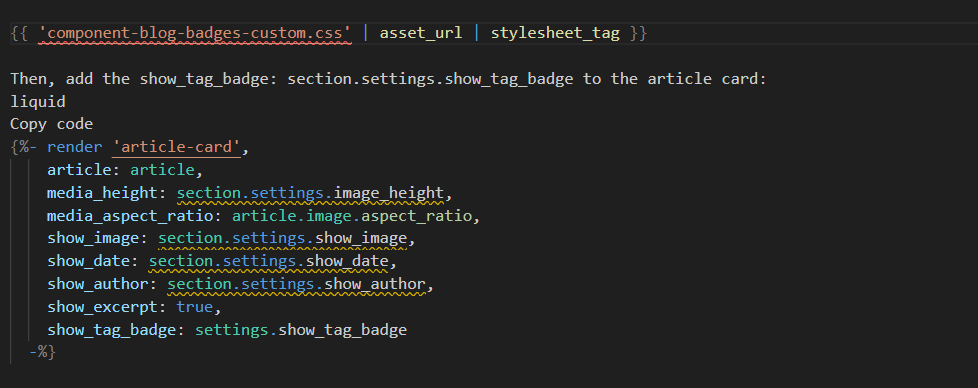978x388 pixels.
Task: Click the show_excerpt parameter
Action: [102, 307]
